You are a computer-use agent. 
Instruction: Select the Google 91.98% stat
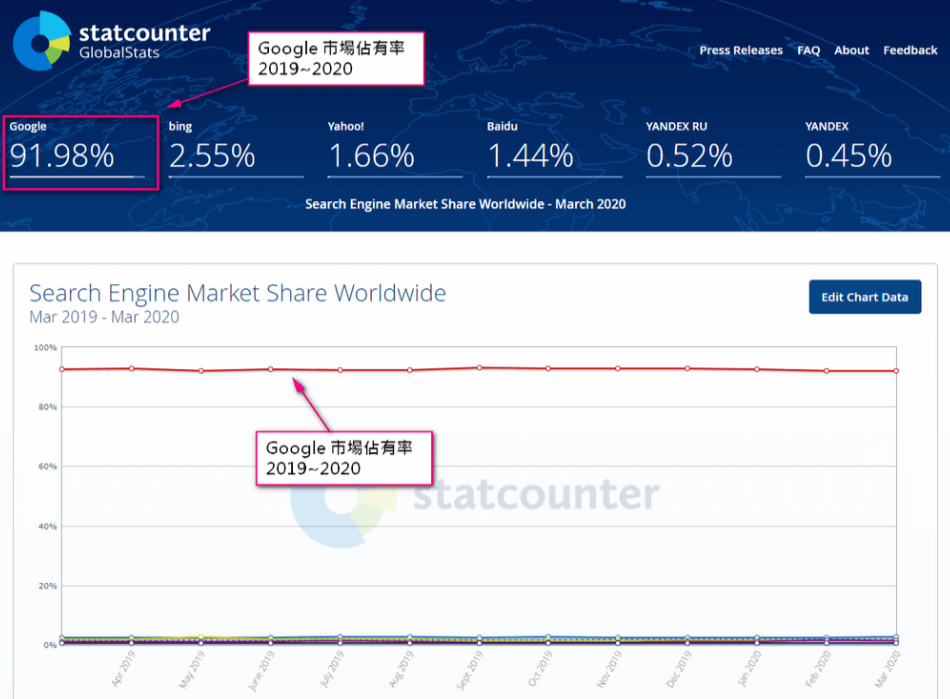coord(77,150)
